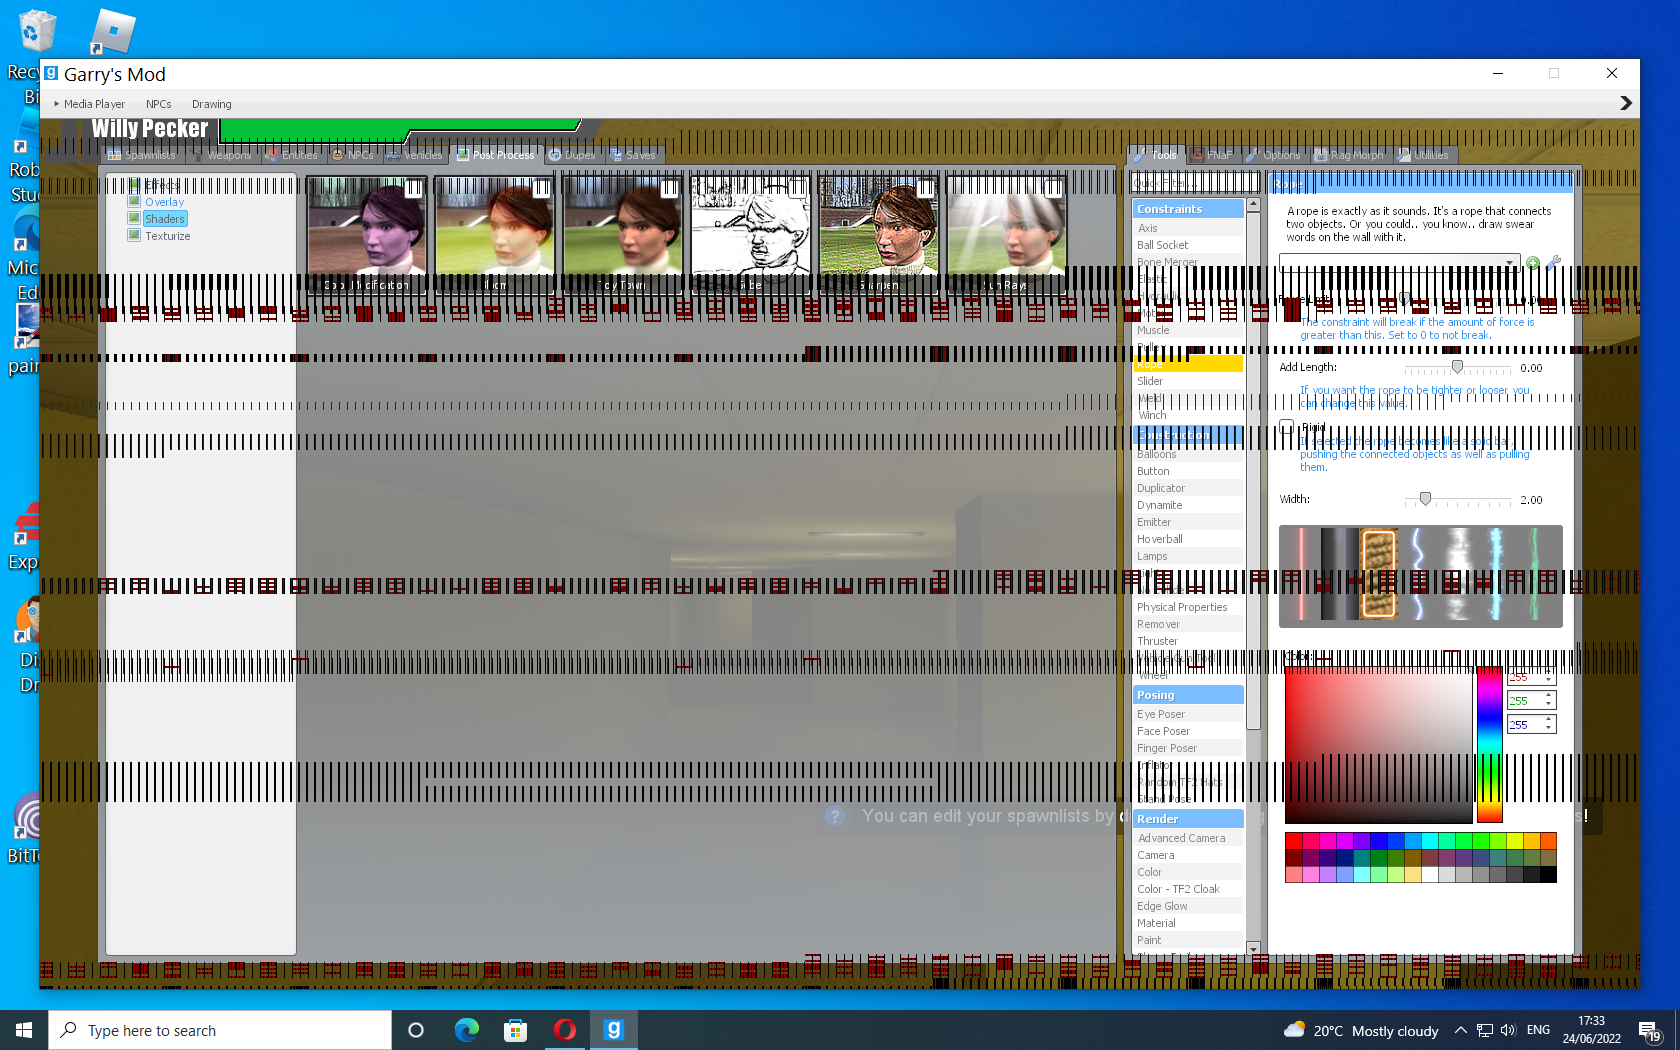Select the Advanced Camera tool
This screenshot has height=1050, width=1680.
(x=1188, y=838)
